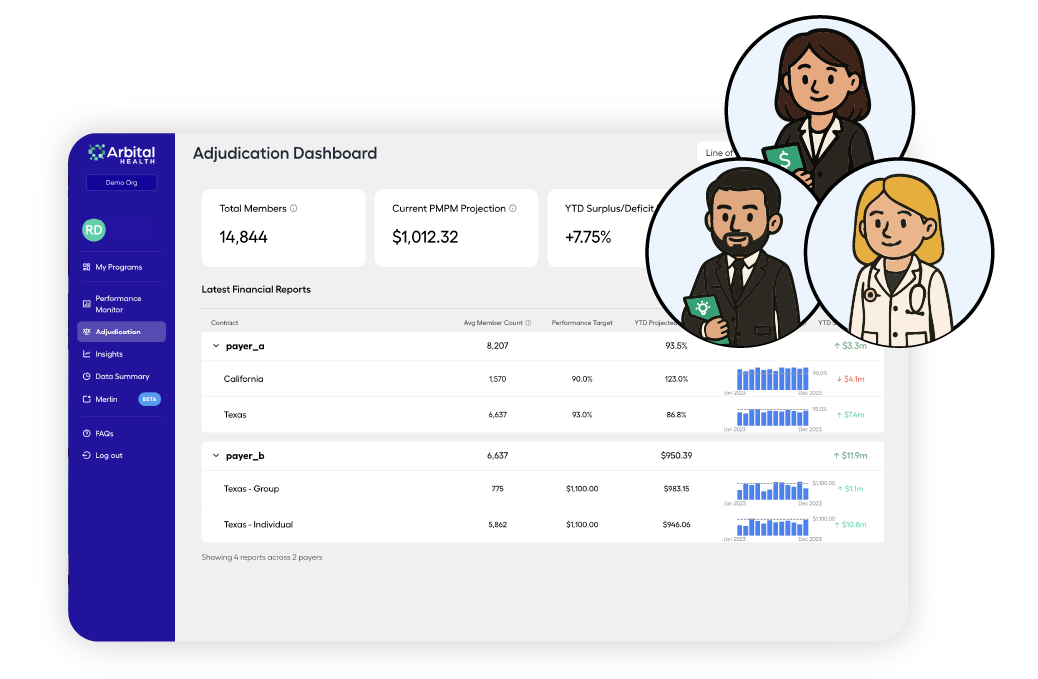Click the Arbital Health logo icon
Screen dimensions: 1038x679
(x=96, y=151)
